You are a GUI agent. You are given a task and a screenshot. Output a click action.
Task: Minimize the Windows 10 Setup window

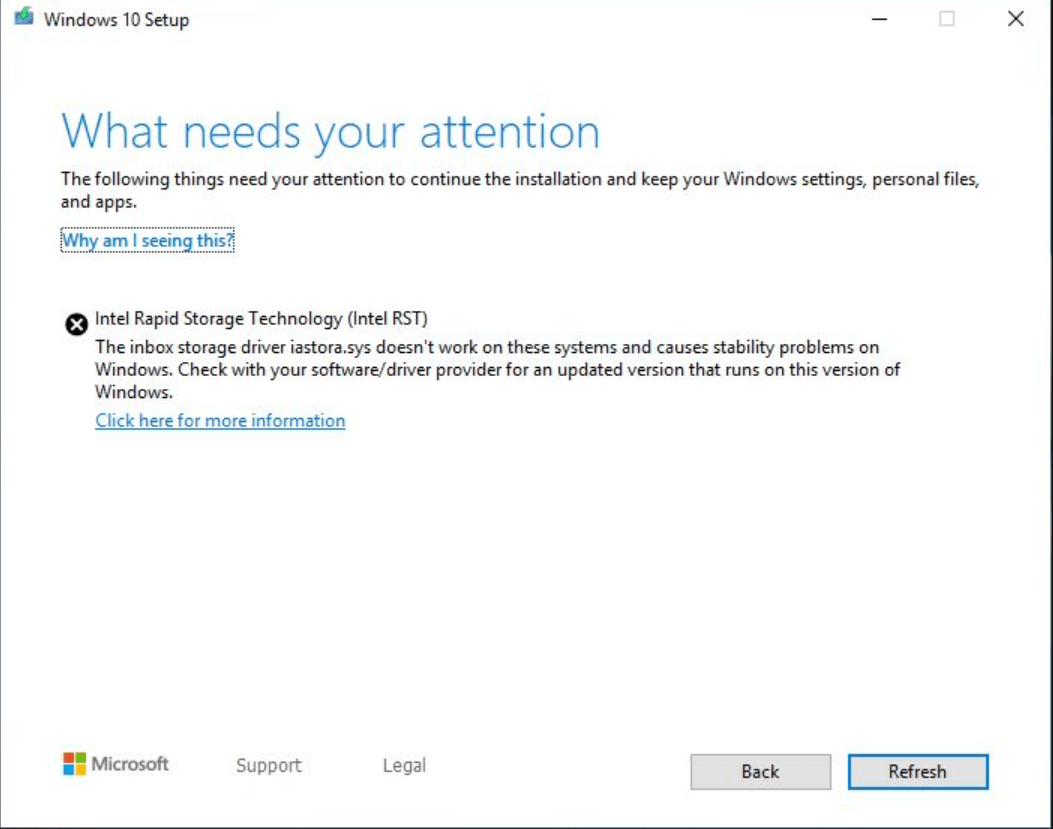point(880,19)
